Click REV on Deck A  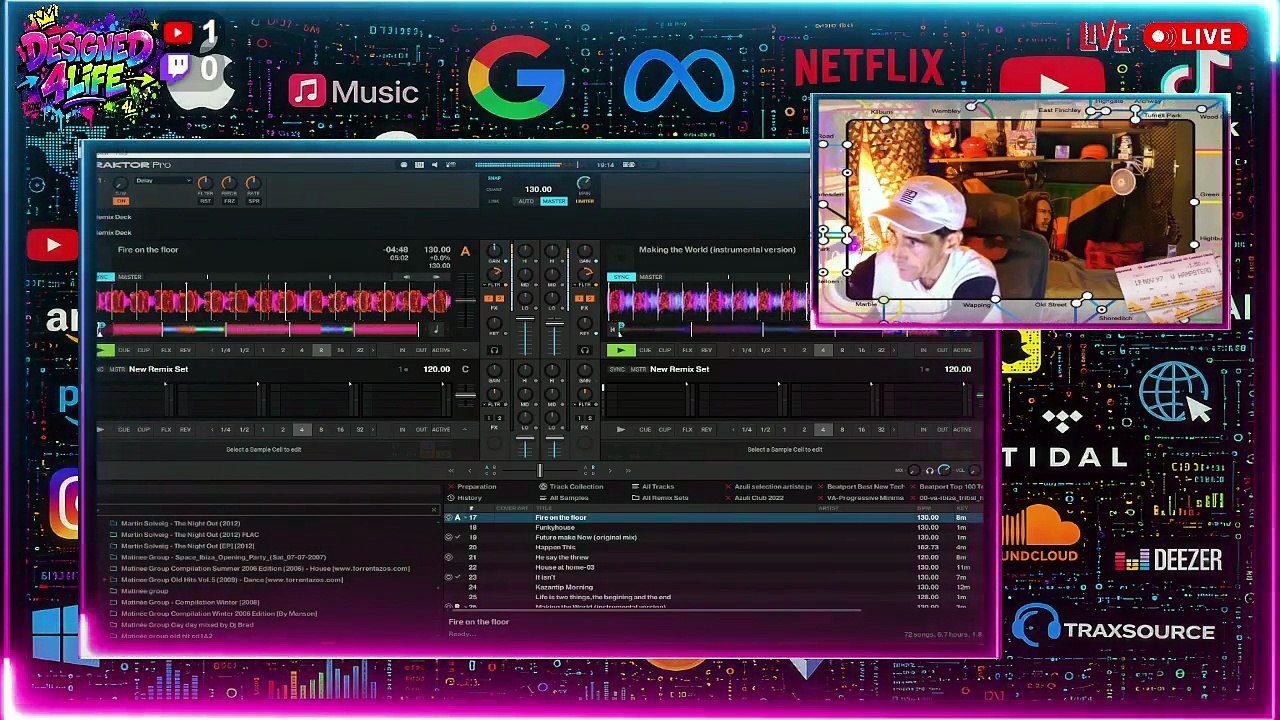(x=186, y=350)
